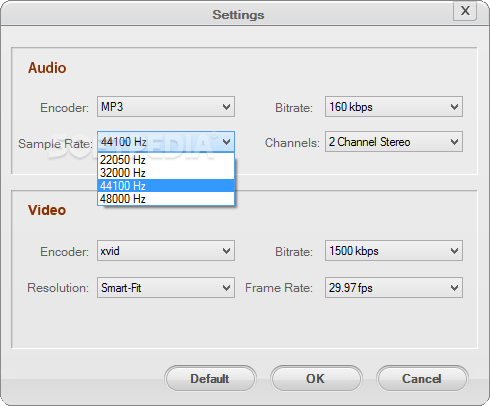Choose the highlighted 44100 Hz list option

166,186
